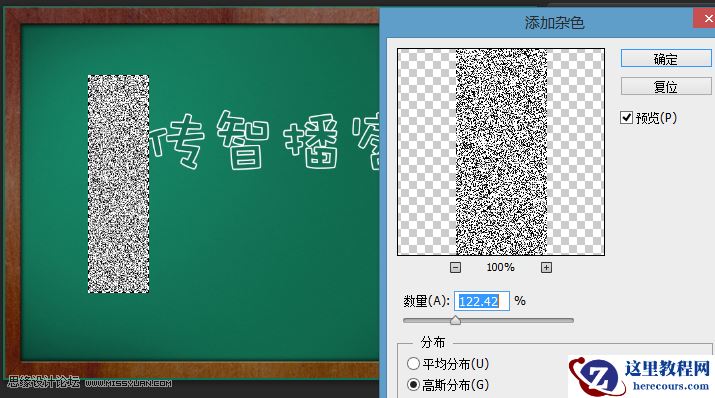Toggle the 预览(P) preview checkbox
Screen dimensions: 715x398
[x=627, y=118]
